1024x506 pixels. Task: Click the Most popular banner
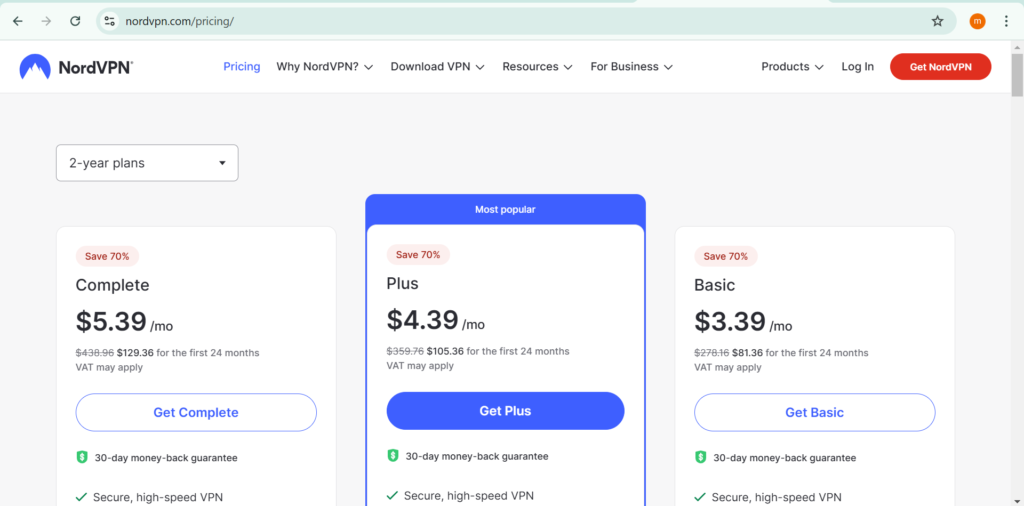pyautogui.click(x=505, y=210)
